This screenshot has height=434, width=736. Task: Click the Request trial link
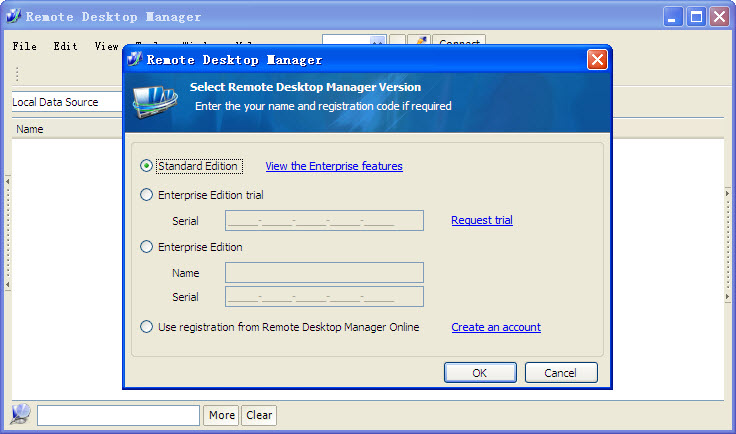pos(482,220)
